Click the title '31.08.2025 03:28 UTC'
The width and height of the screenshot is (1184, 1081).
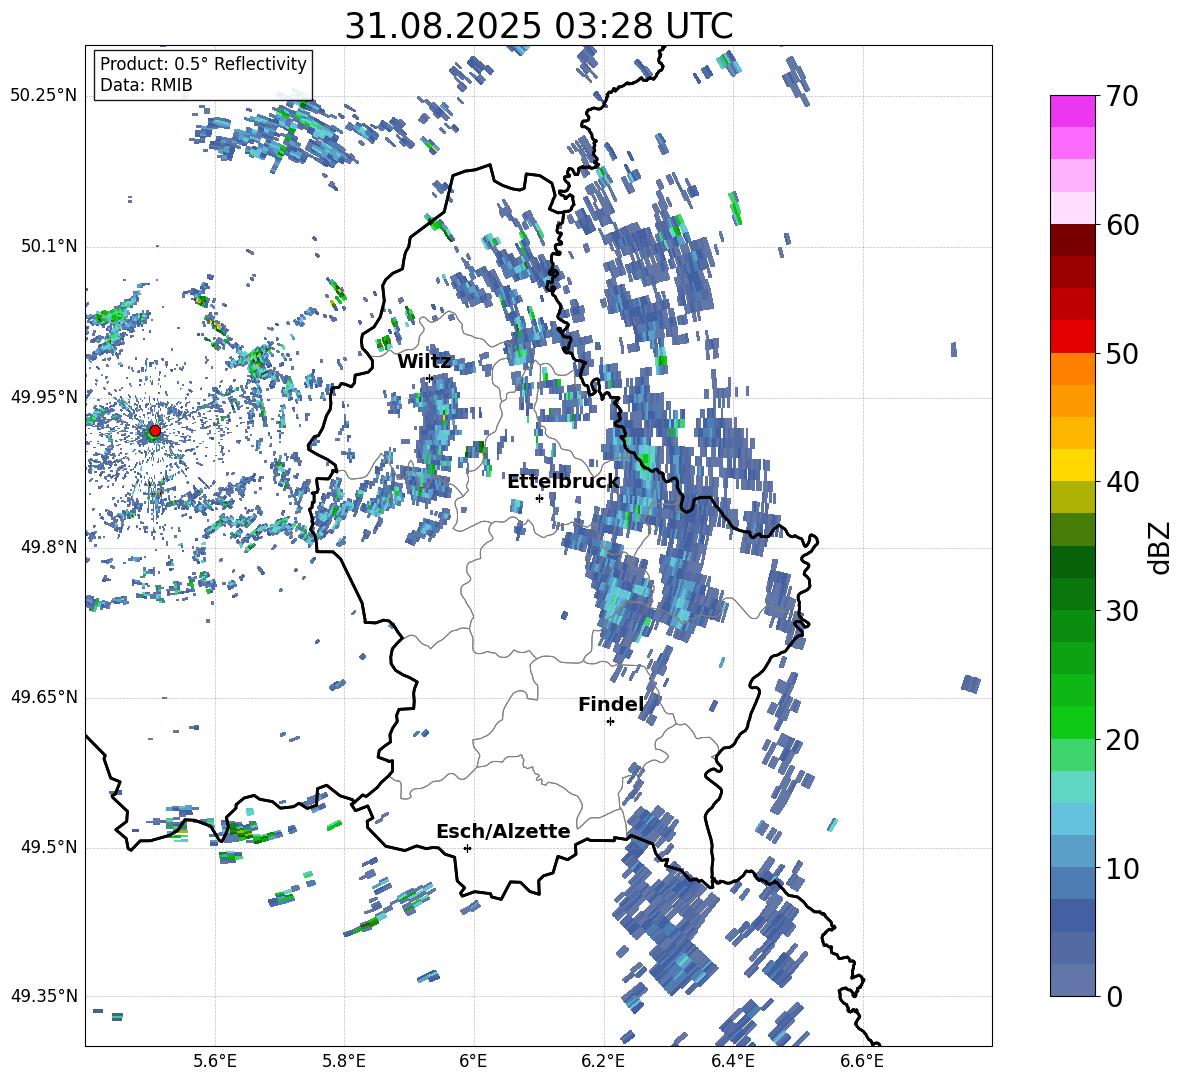pos(538,27)
